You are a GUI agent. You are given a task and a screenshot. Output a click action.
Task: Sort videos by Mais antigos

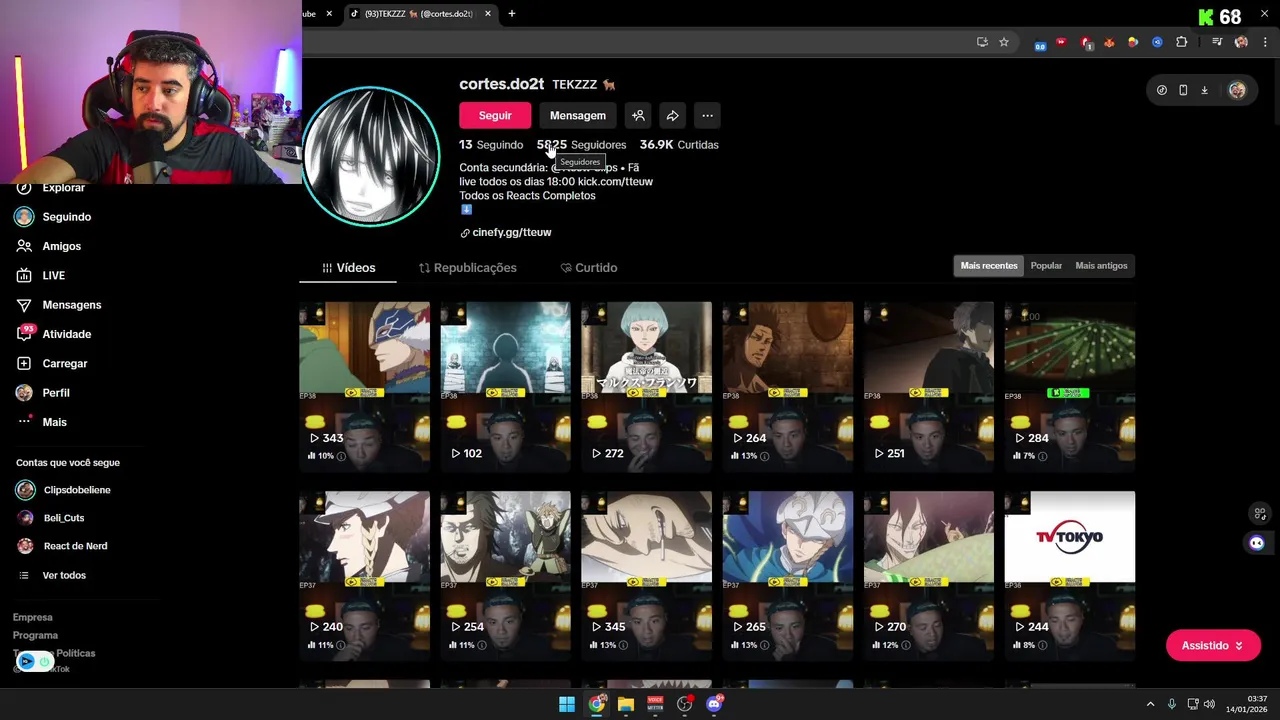1101,266
